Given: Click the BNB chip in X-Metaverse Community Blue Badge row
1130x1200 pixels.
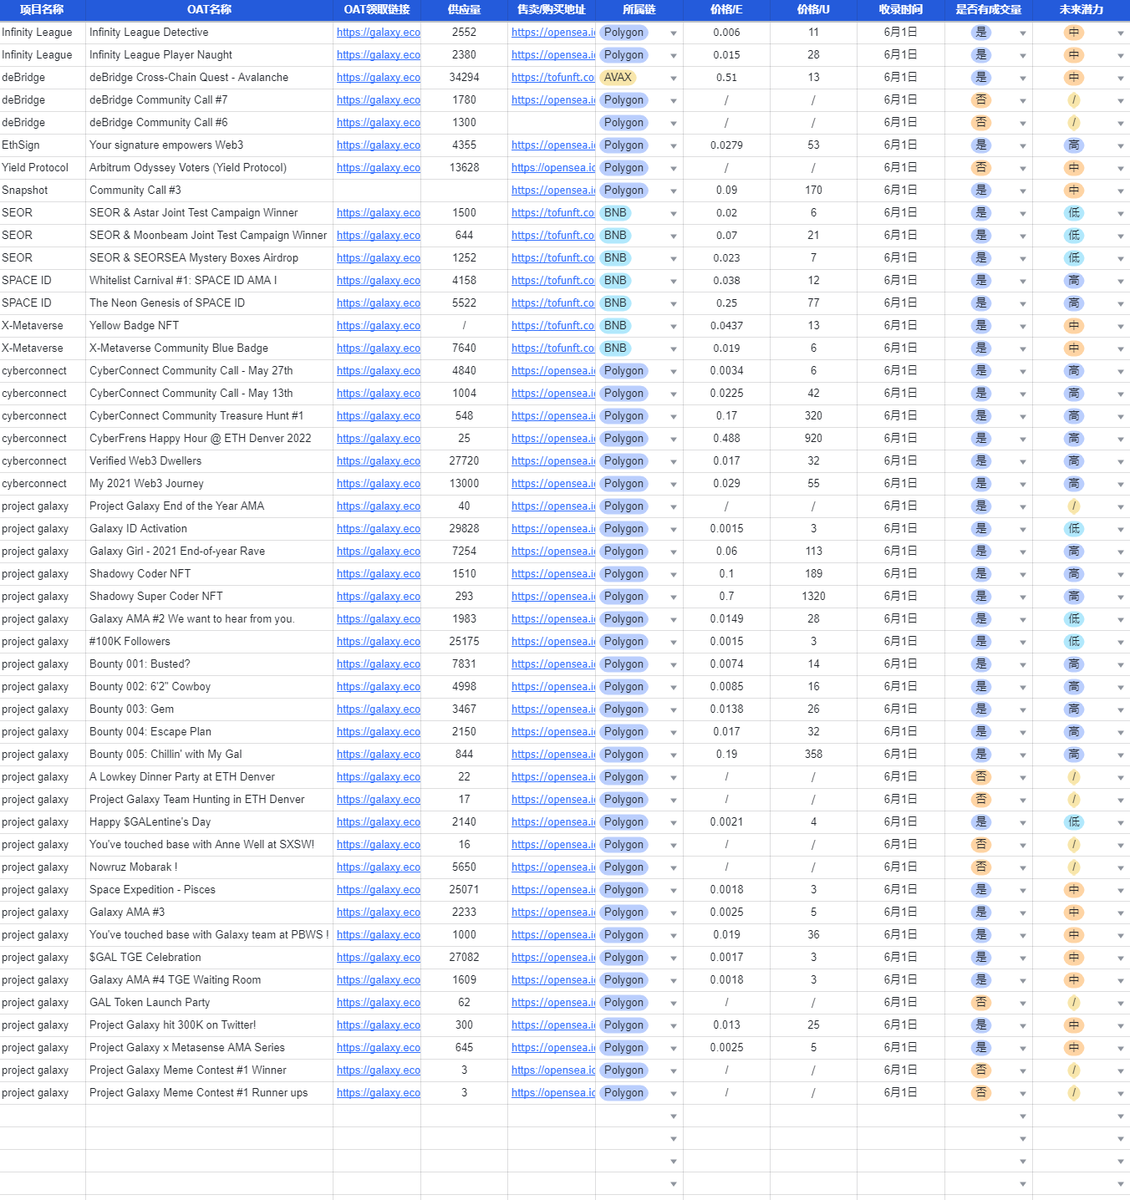Looking at the screenshot, I should [x=615, y=348].
